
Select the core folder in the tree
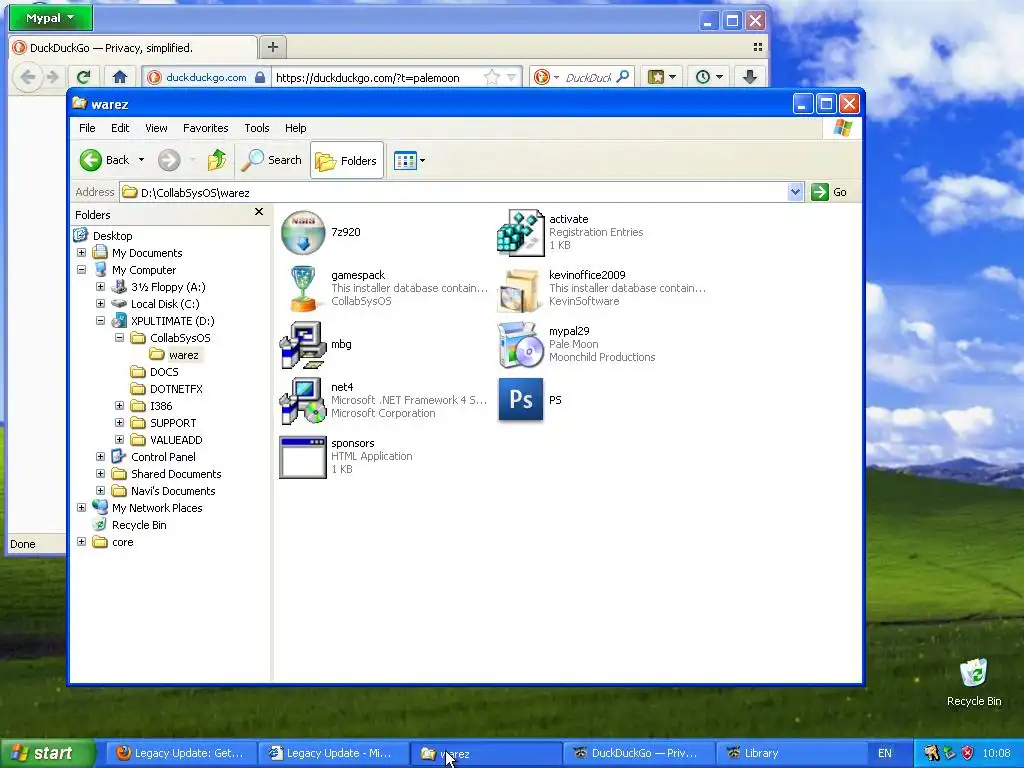[123, 541]
